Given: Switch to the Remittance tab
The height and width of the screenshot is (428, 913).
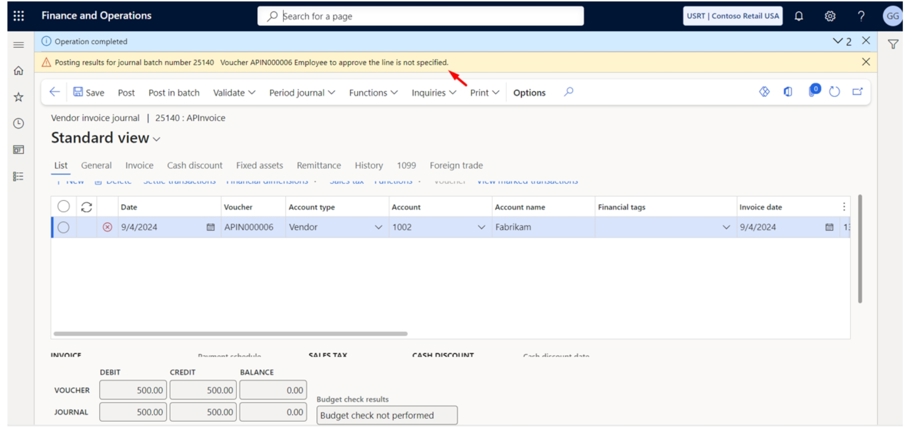Looking at the screenshot, I should [319, 165].
